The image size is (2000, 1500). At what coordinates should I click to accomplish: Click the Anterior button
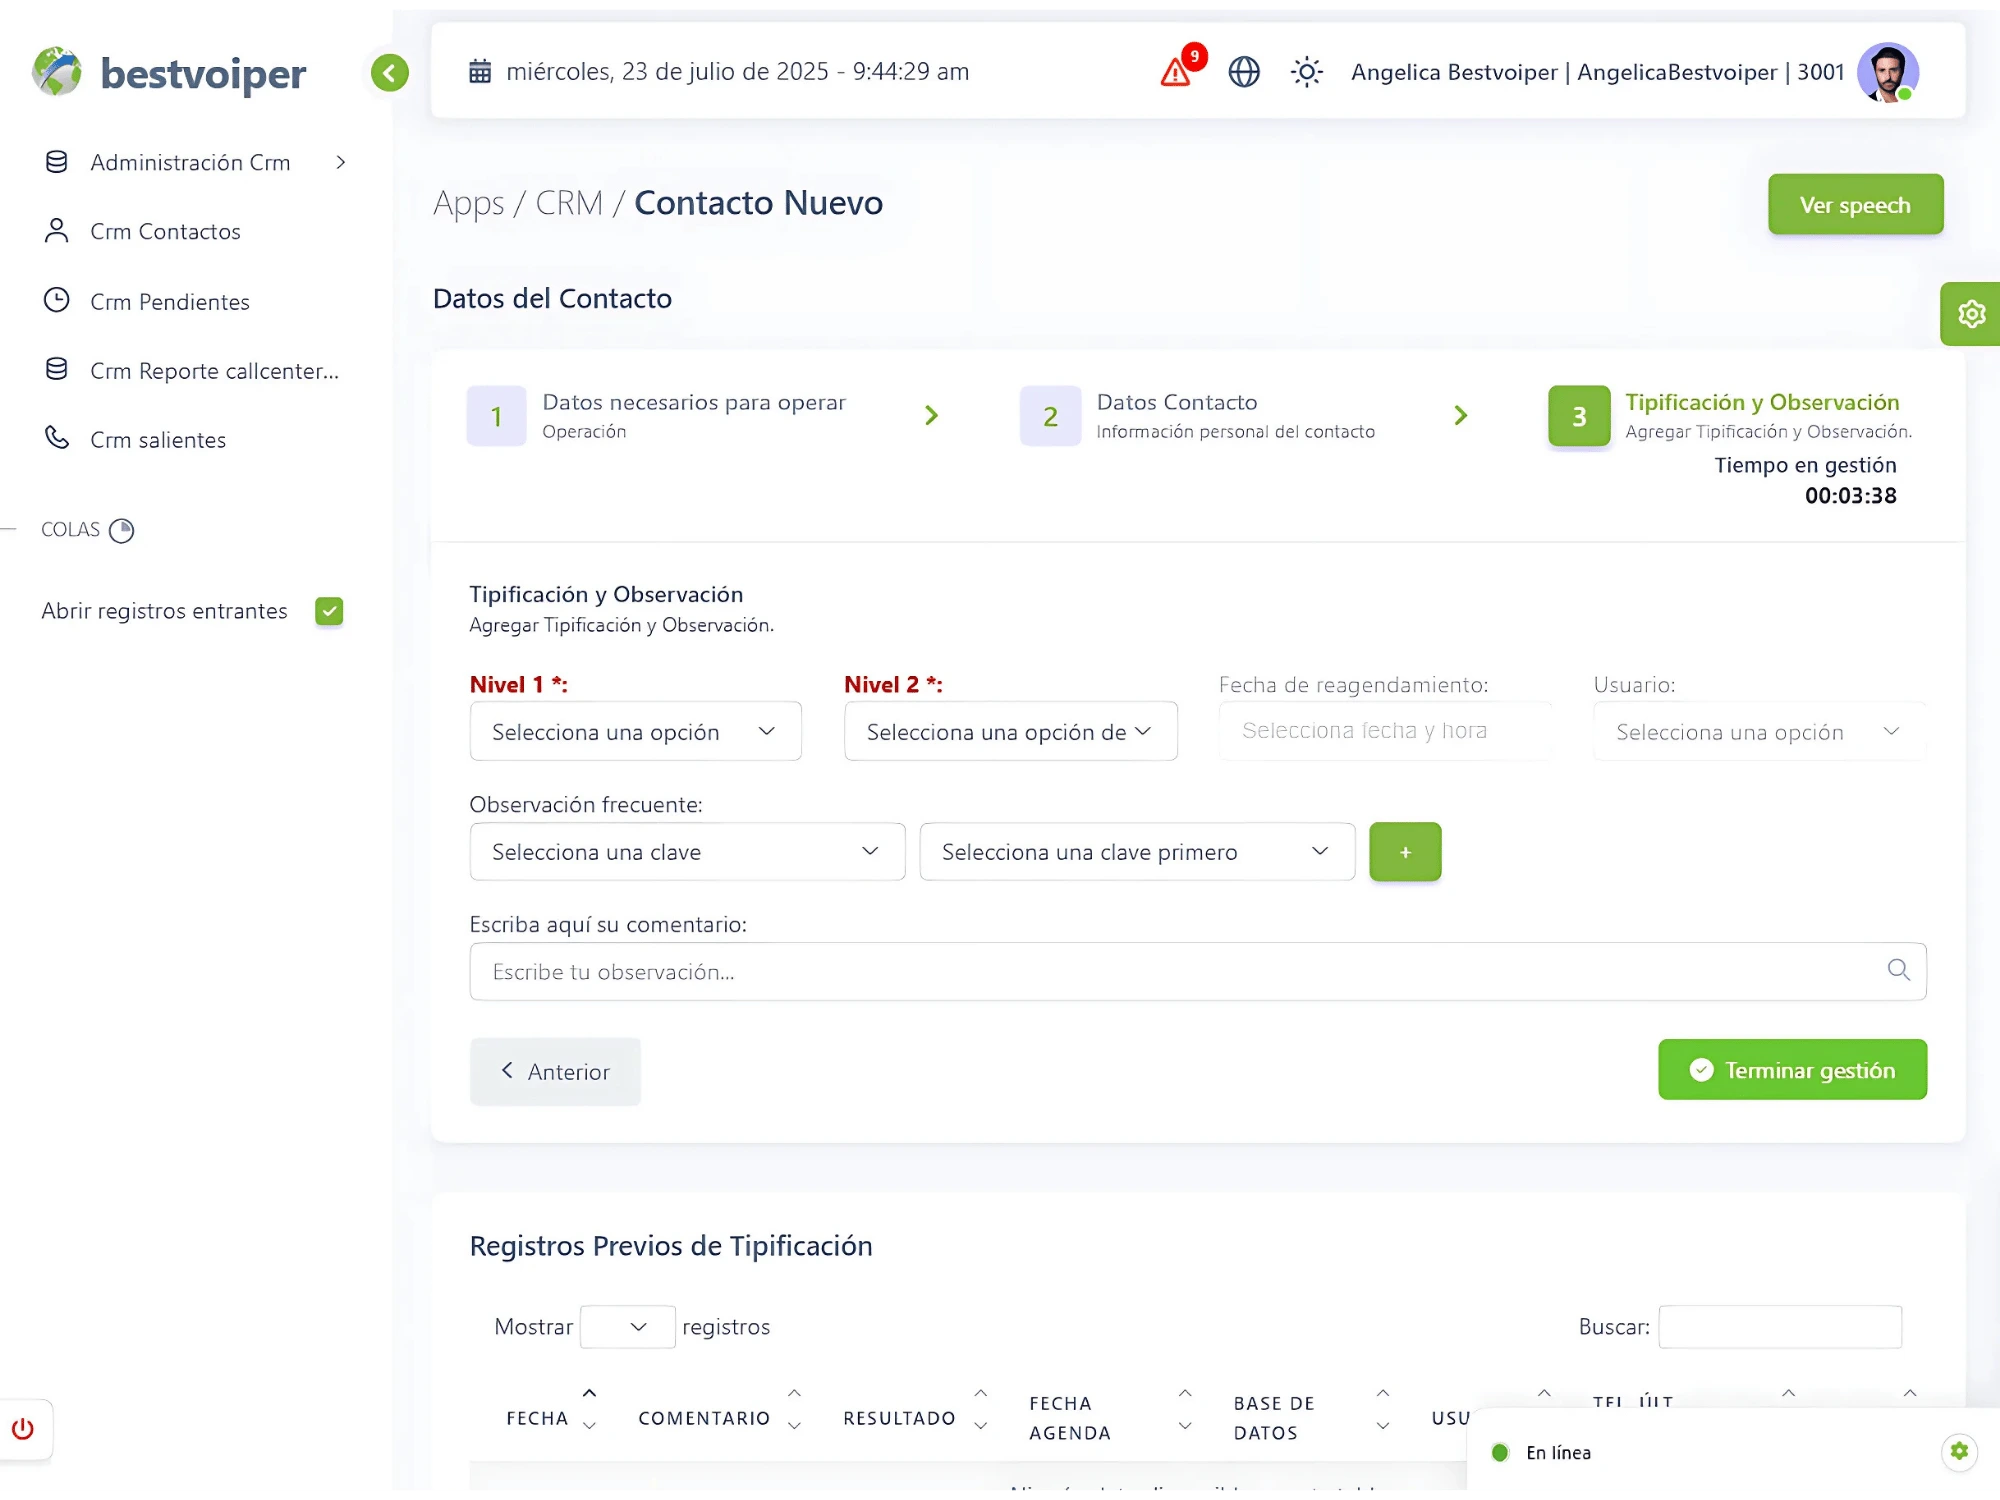pos(555,1071)
